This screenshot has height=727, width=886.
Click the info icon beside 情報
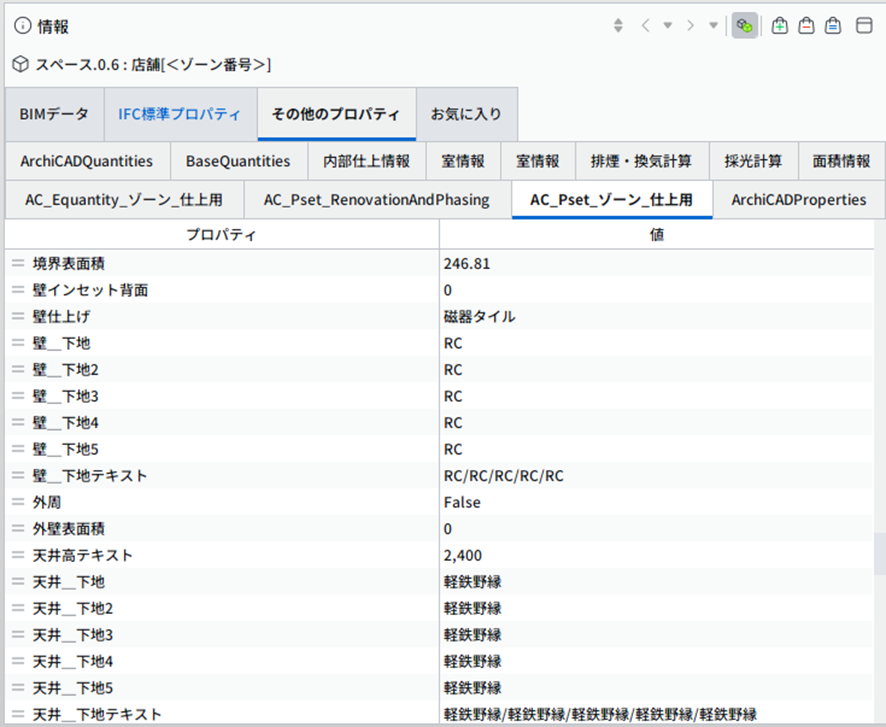22,25
